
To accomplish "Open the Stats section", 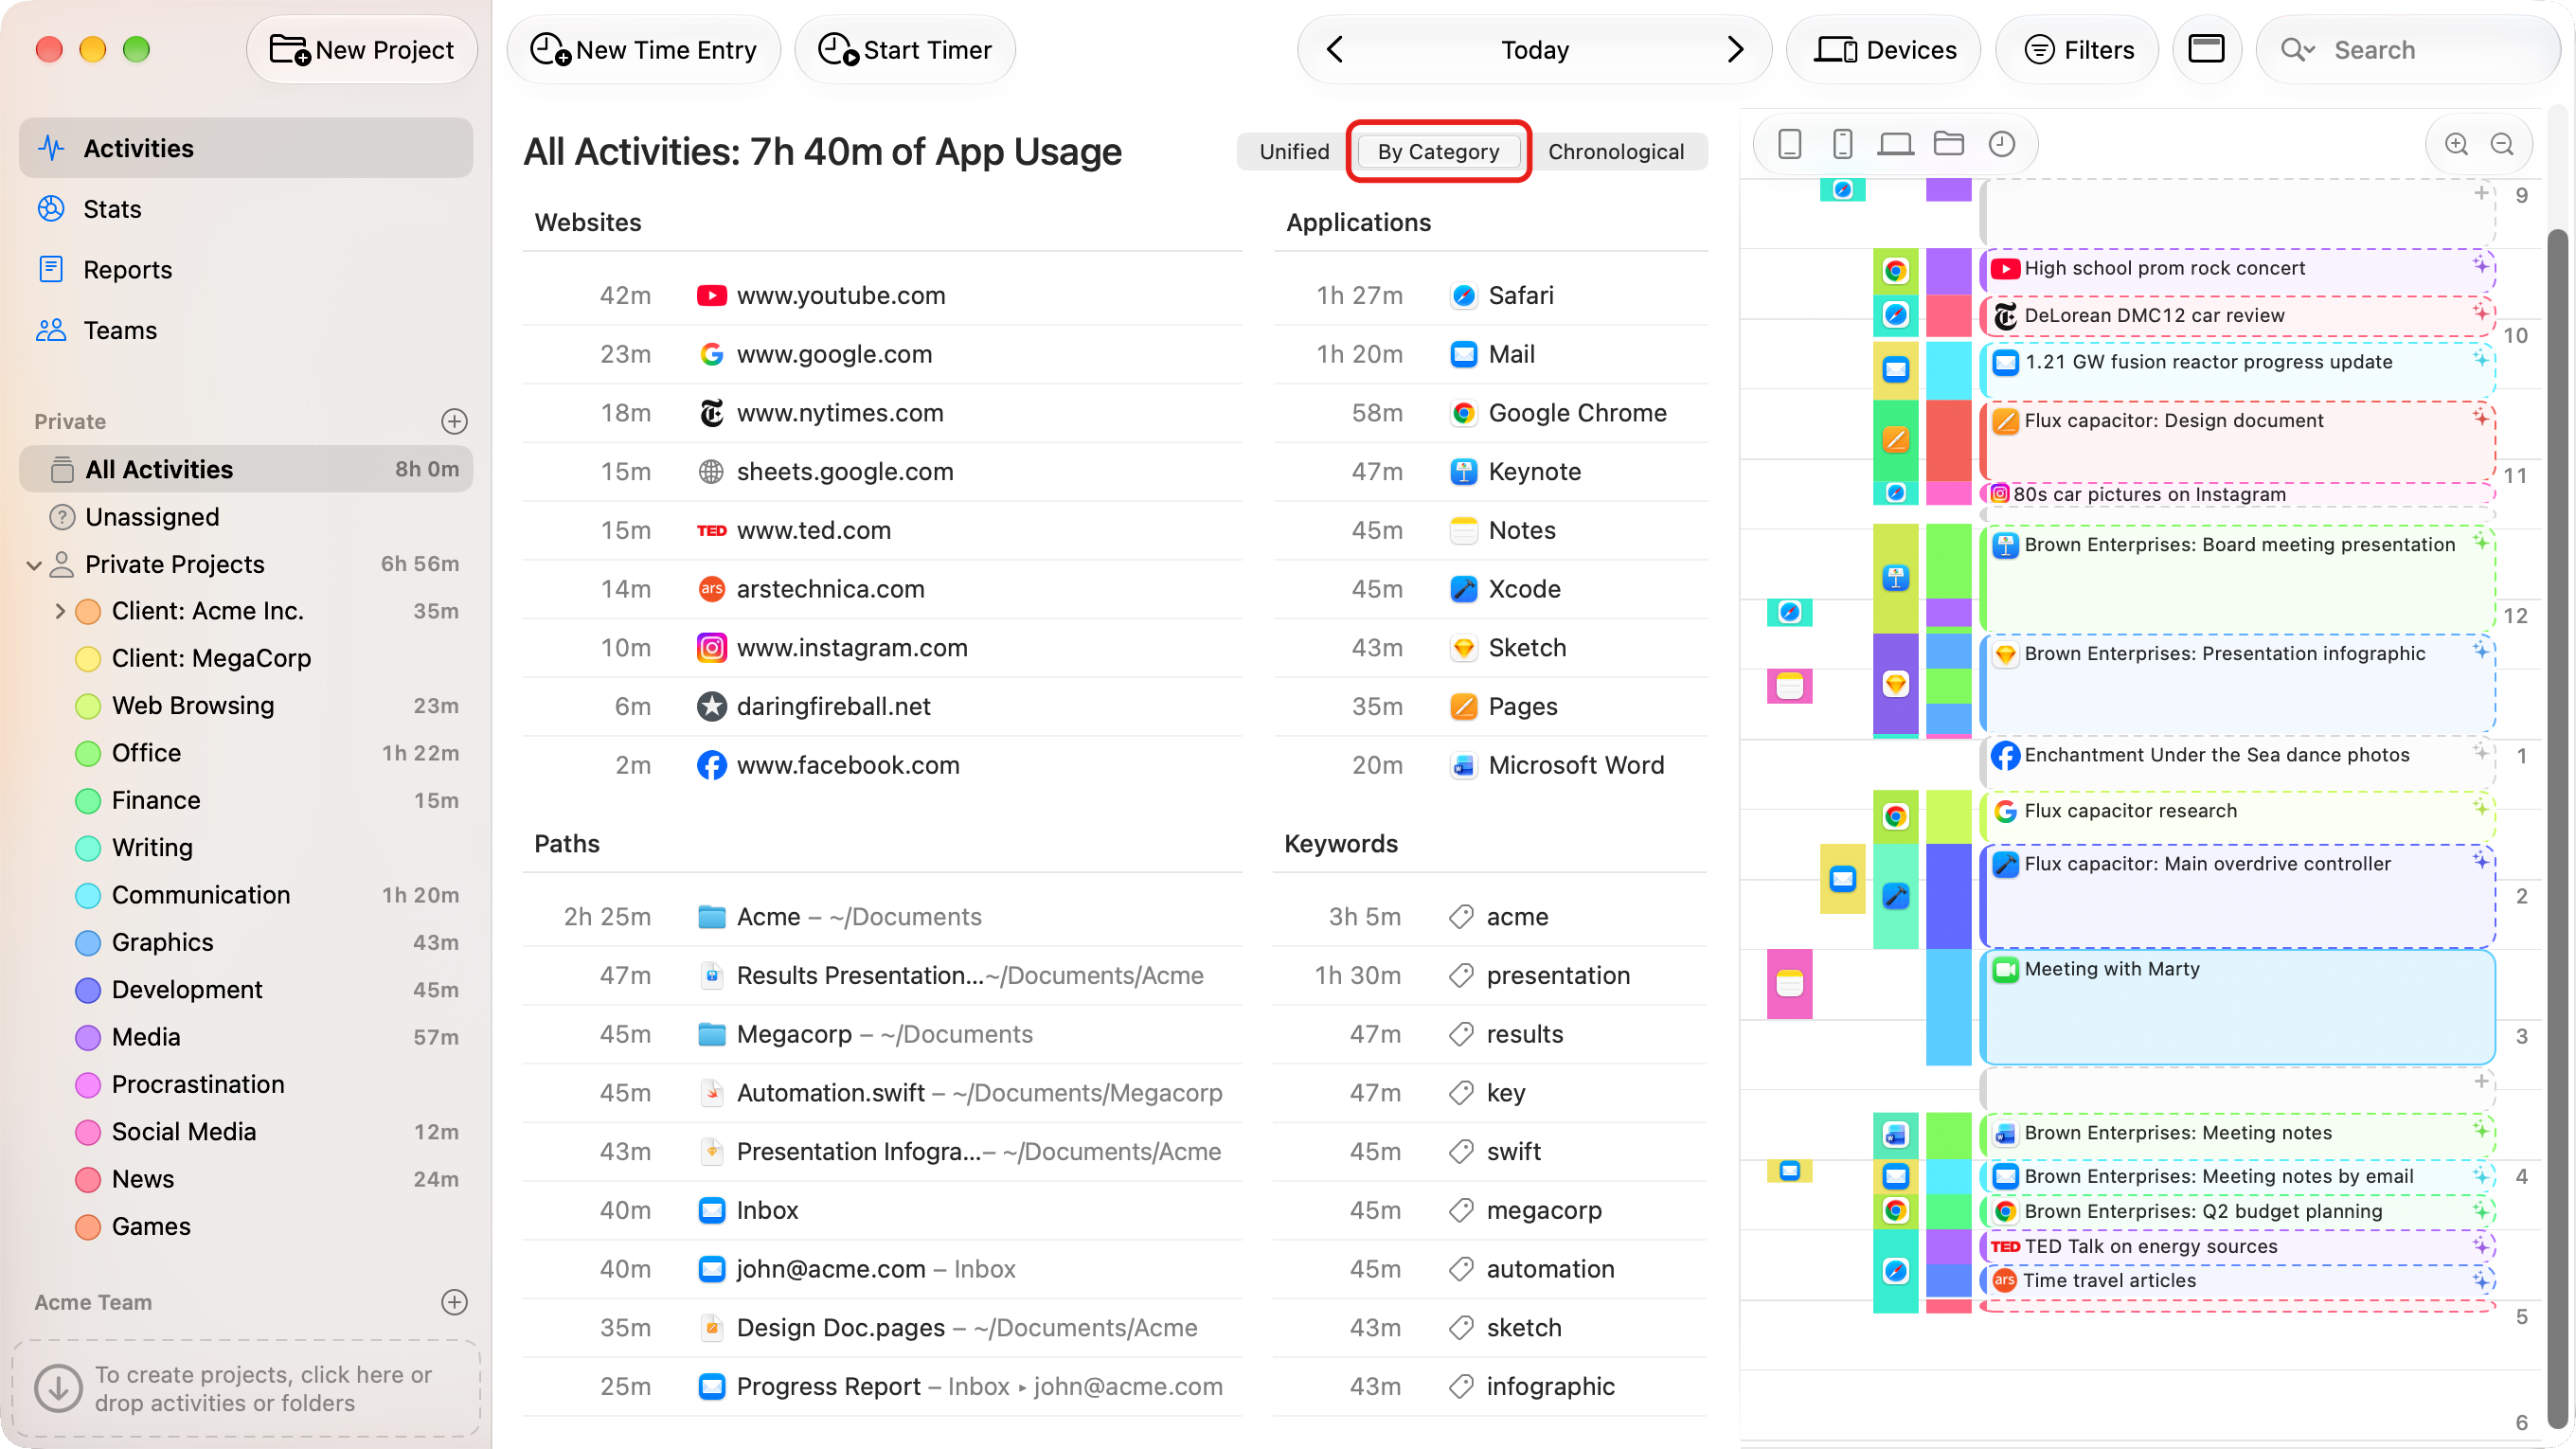I will (246, 209).
